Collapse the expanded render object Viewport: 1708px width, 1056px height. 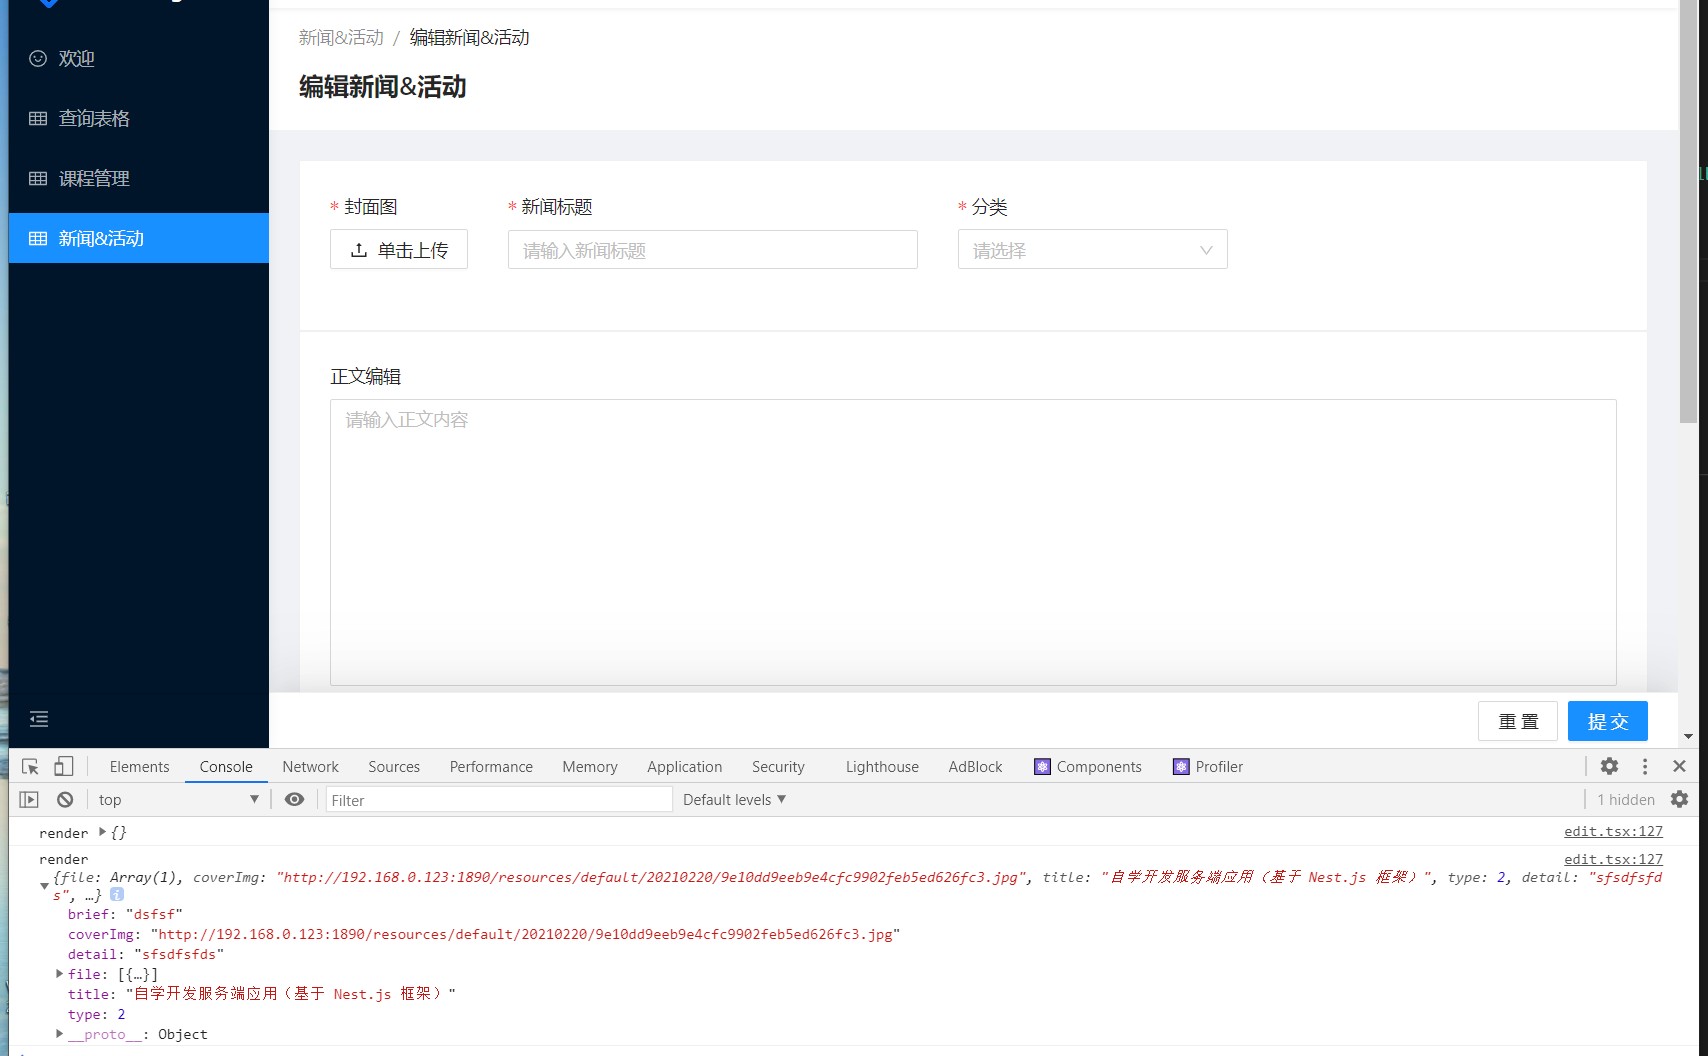(44, 886)
